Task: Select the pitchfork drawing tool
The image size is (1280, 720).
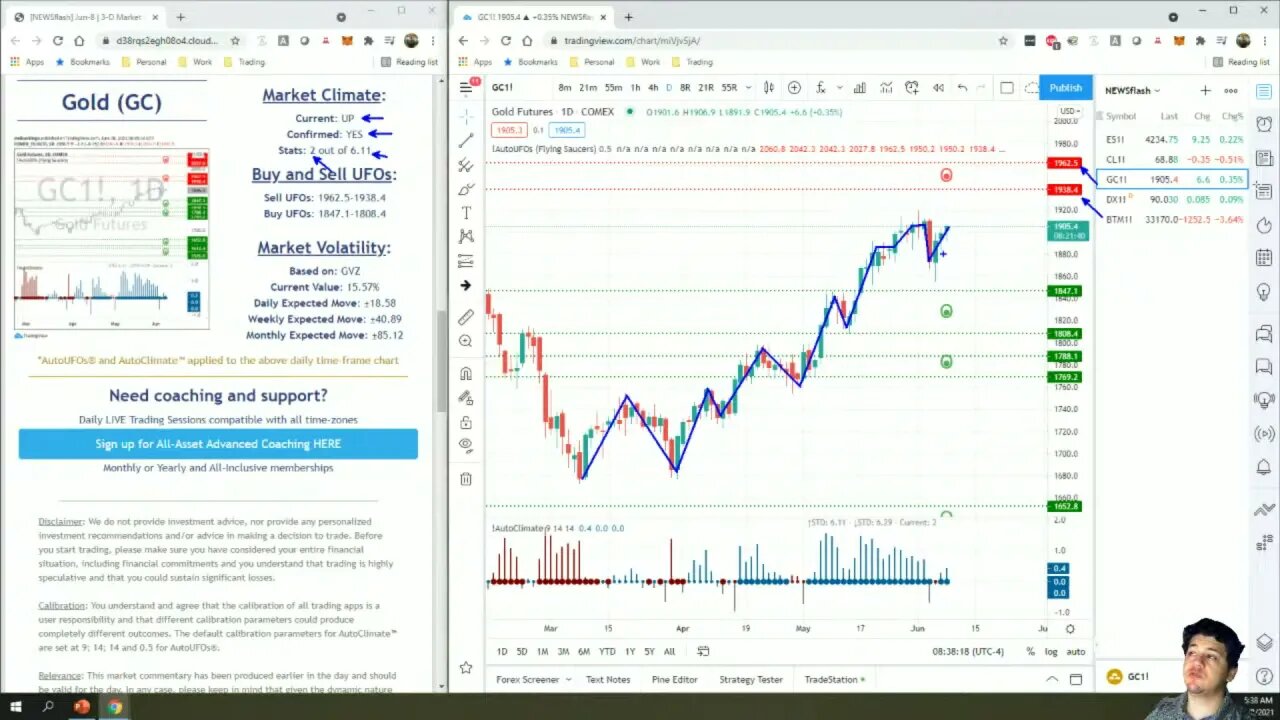Action: point(466,165)
